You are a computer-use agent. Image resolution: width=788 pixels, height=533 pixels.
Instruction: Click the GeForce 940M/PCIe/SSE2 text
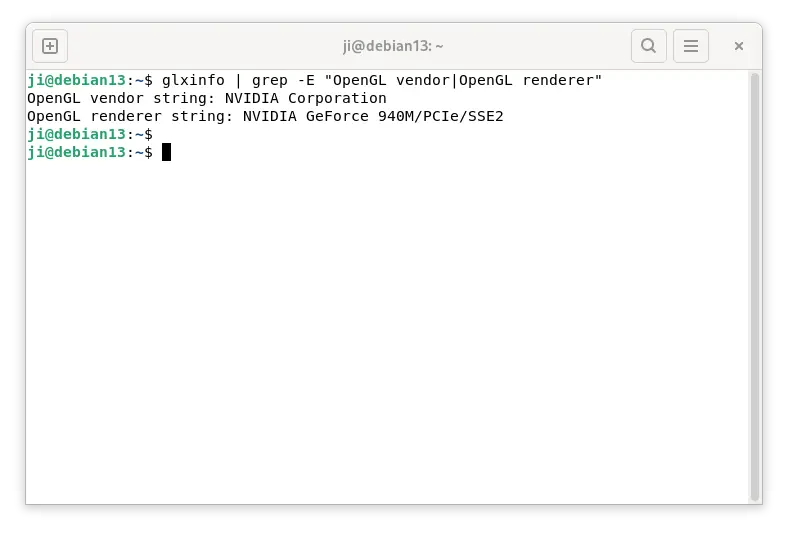[405, 117]
